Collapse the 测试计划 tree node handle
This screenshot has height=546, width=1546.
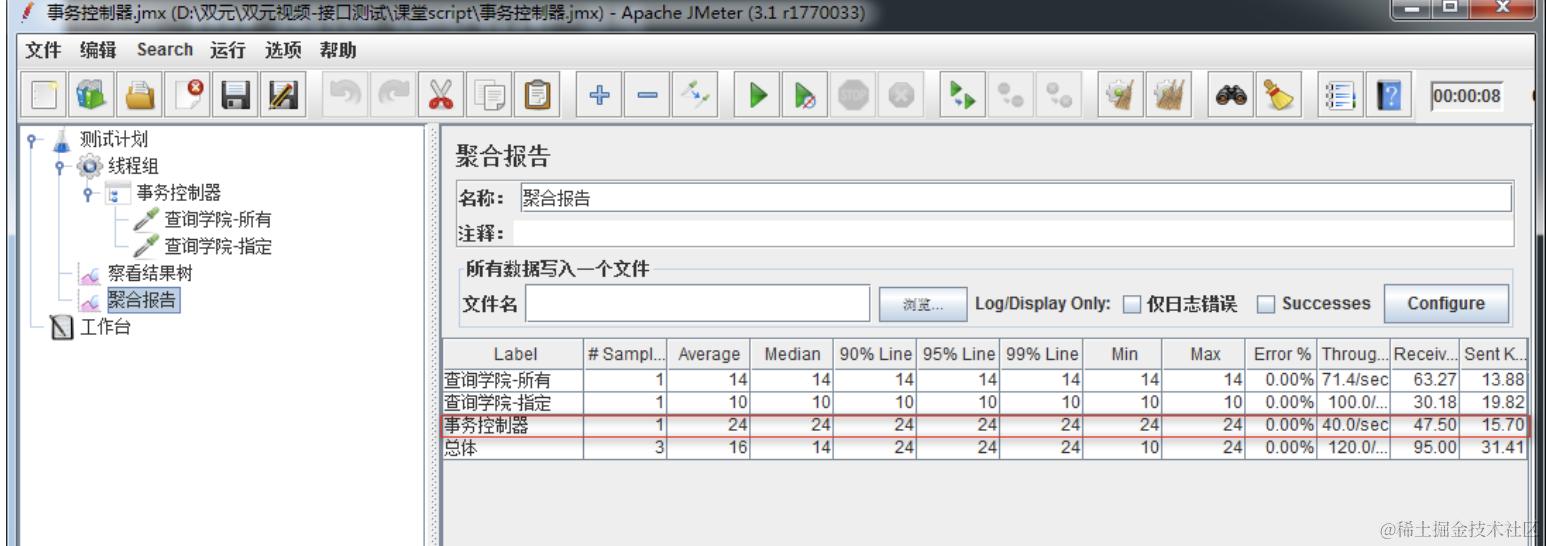[33, 140]
